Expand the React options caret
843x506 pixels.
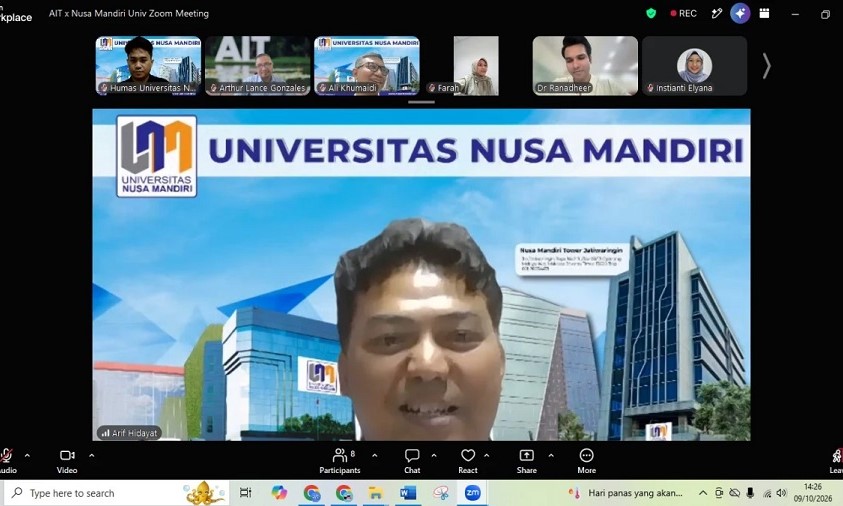pyautogui.click(x=487, y=455)
